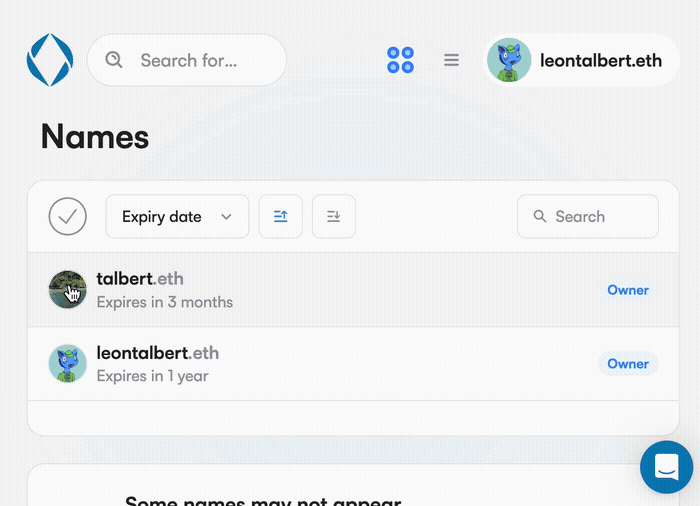Screen dimensions: 700x506
Task: Sort names in ascending order
Action: click(281, 216)
